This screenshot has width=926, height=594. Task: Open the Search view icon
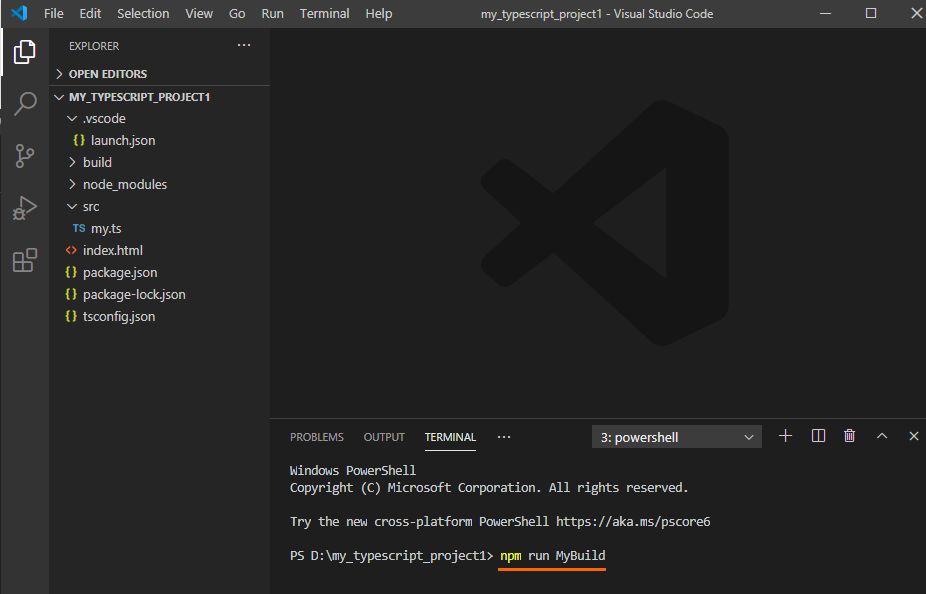(24, 104)
